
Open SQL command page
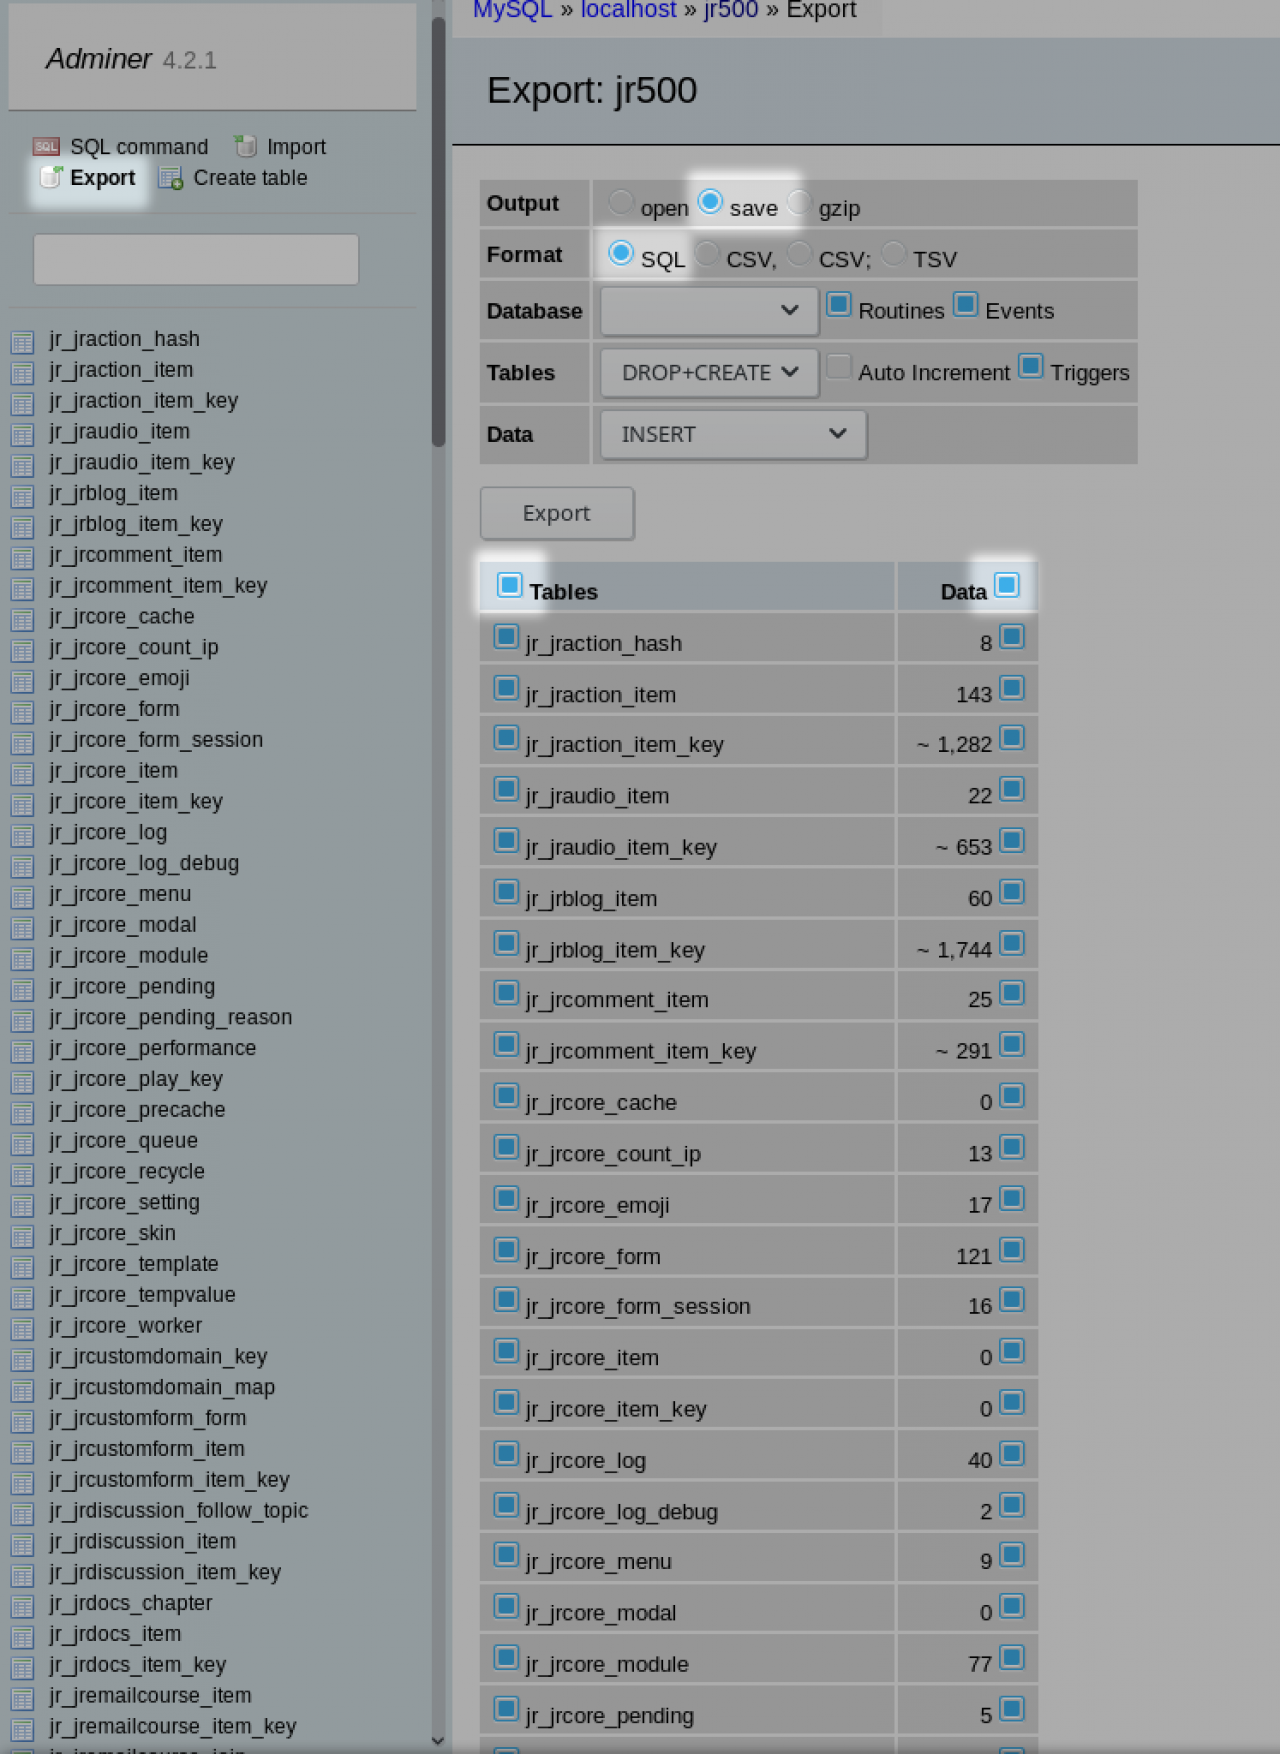click(139, 147)
